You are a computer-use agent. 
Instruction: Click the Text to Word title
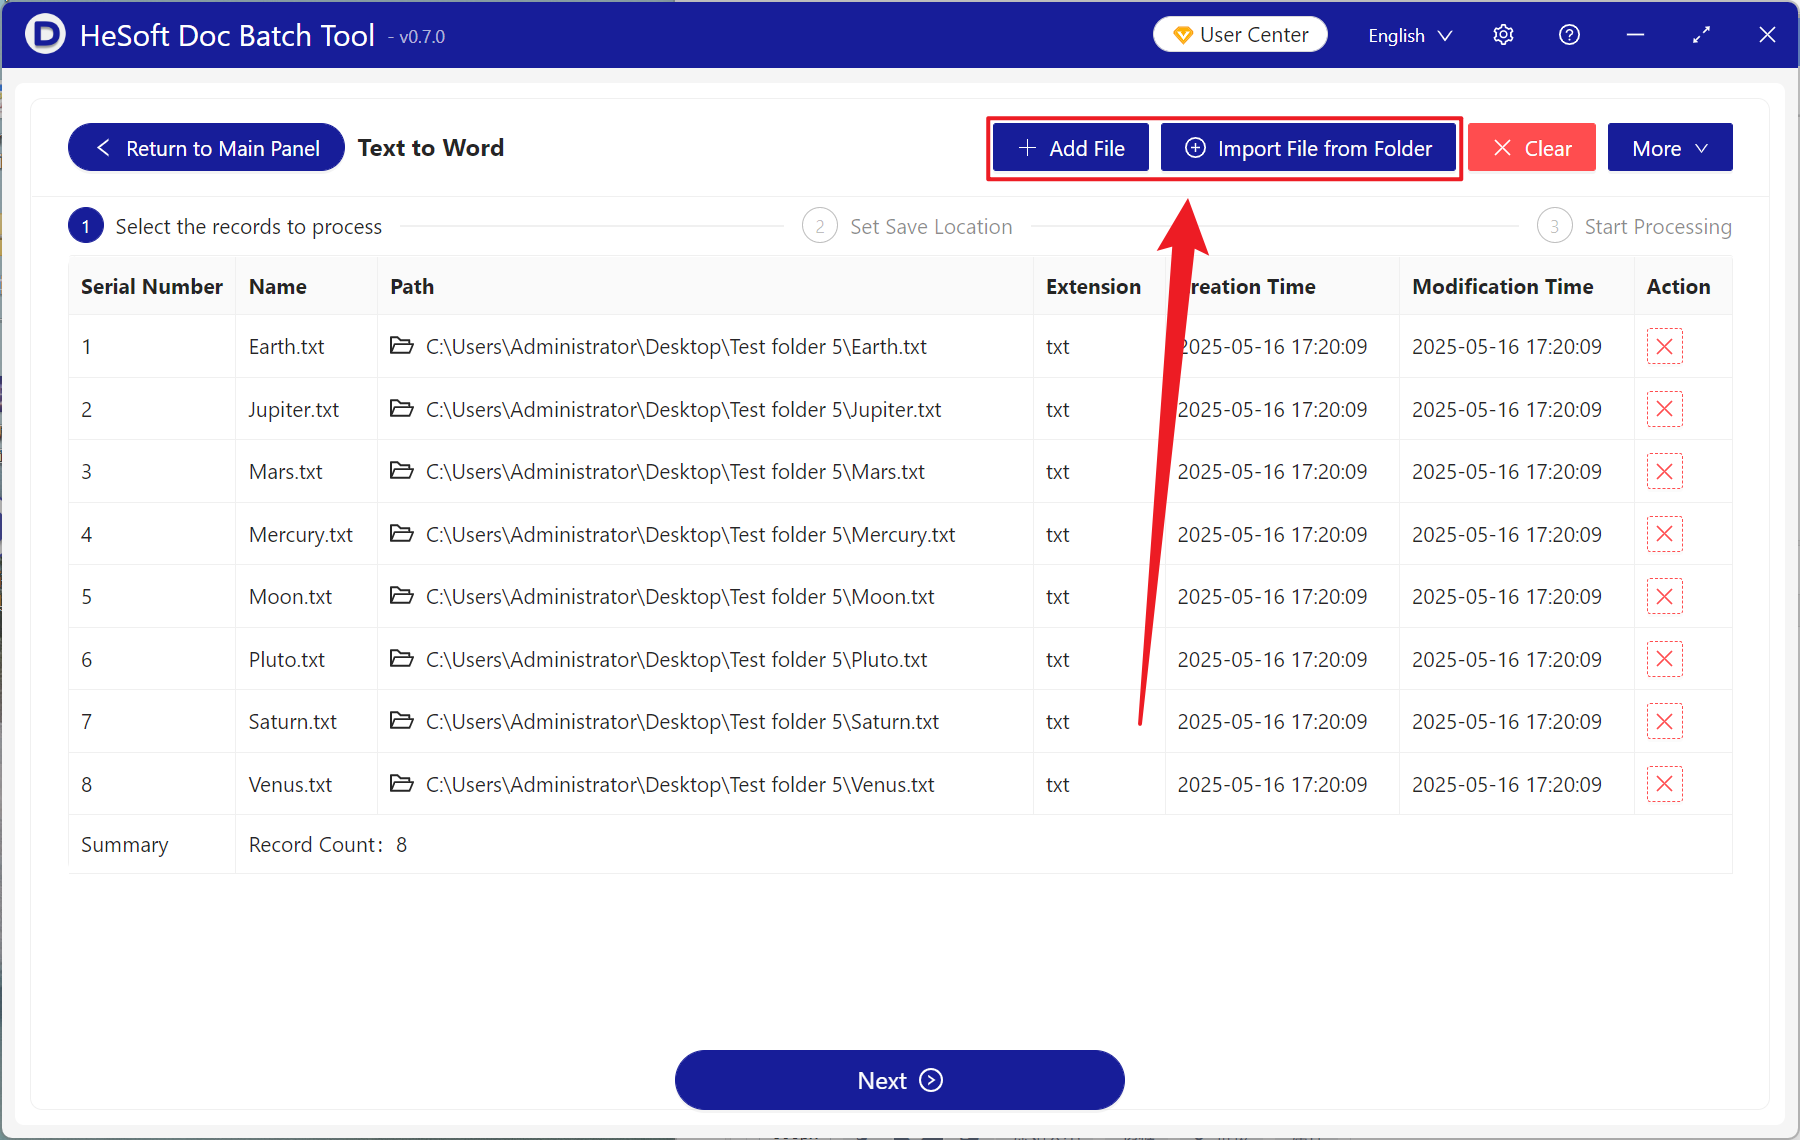(x=431, y=148)
